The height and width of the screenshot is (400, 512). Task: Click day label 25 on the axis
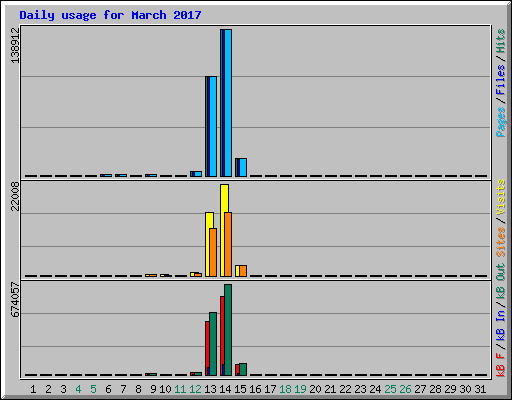(x=390, y=389)
